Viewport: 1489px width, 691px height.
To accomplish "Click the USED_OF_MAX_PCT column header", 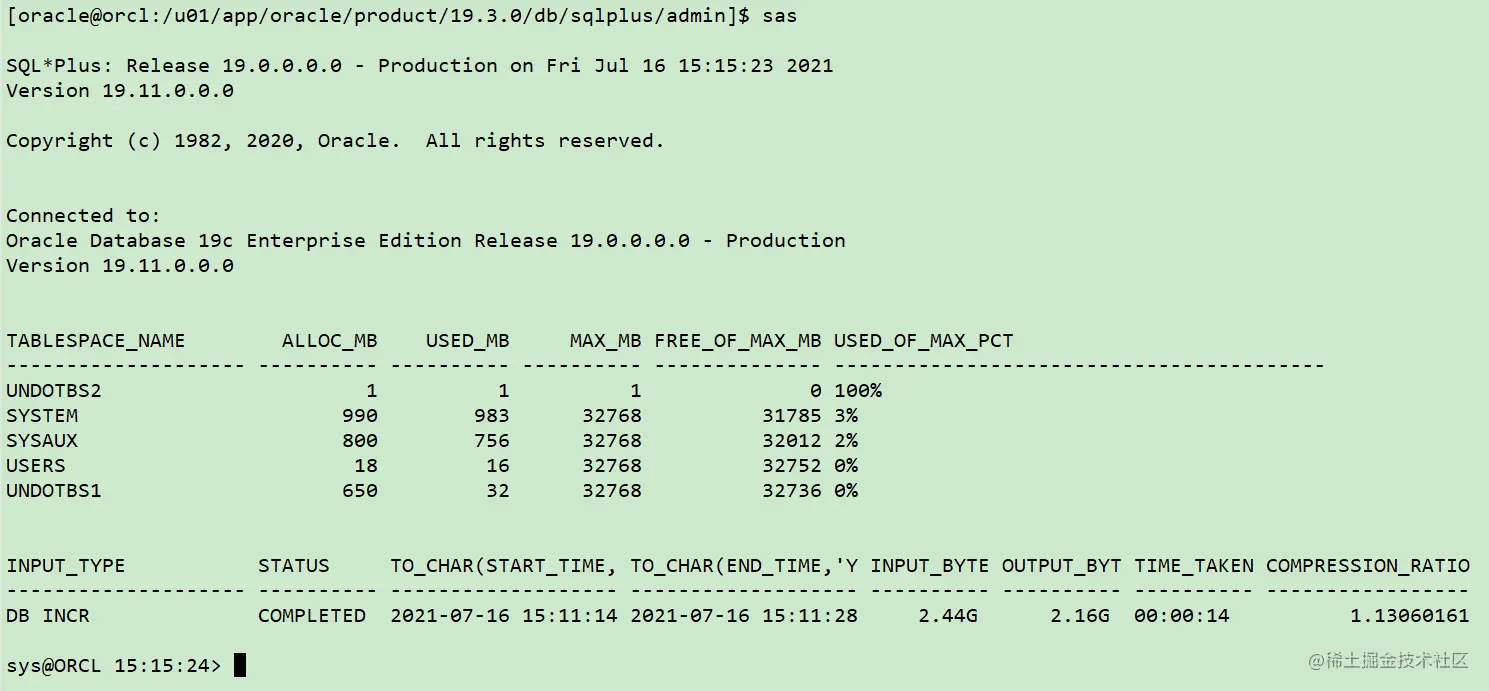I will click(x=924, y=341).
